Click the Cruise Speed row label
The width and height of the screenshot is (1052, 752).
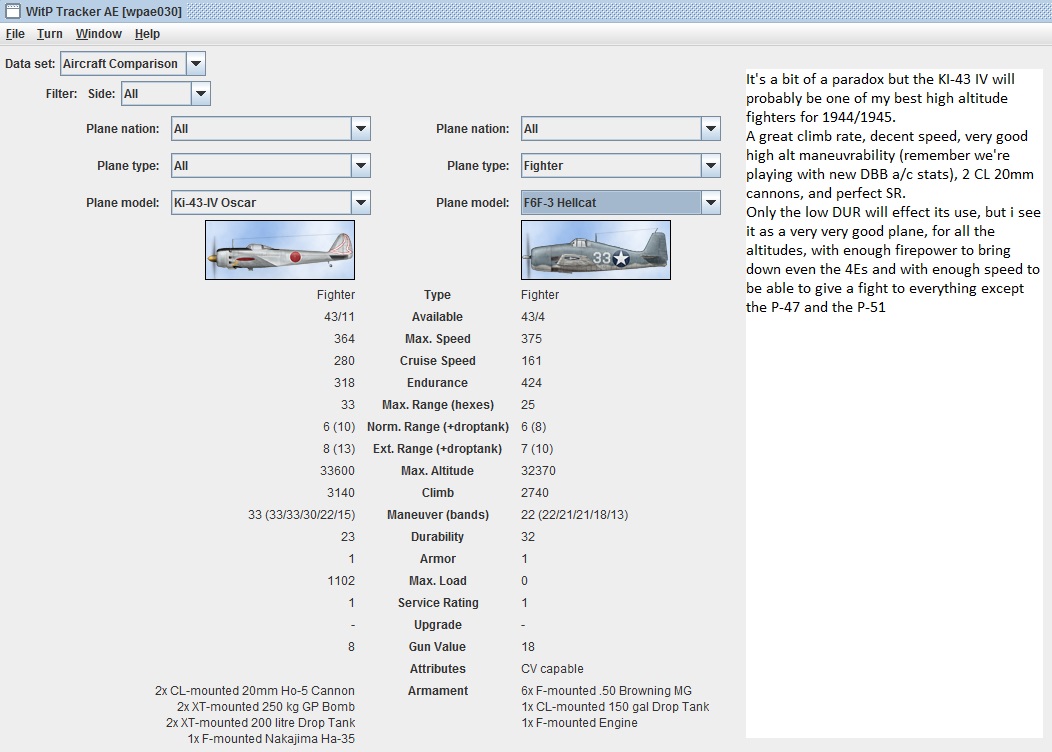coord(437,361)
